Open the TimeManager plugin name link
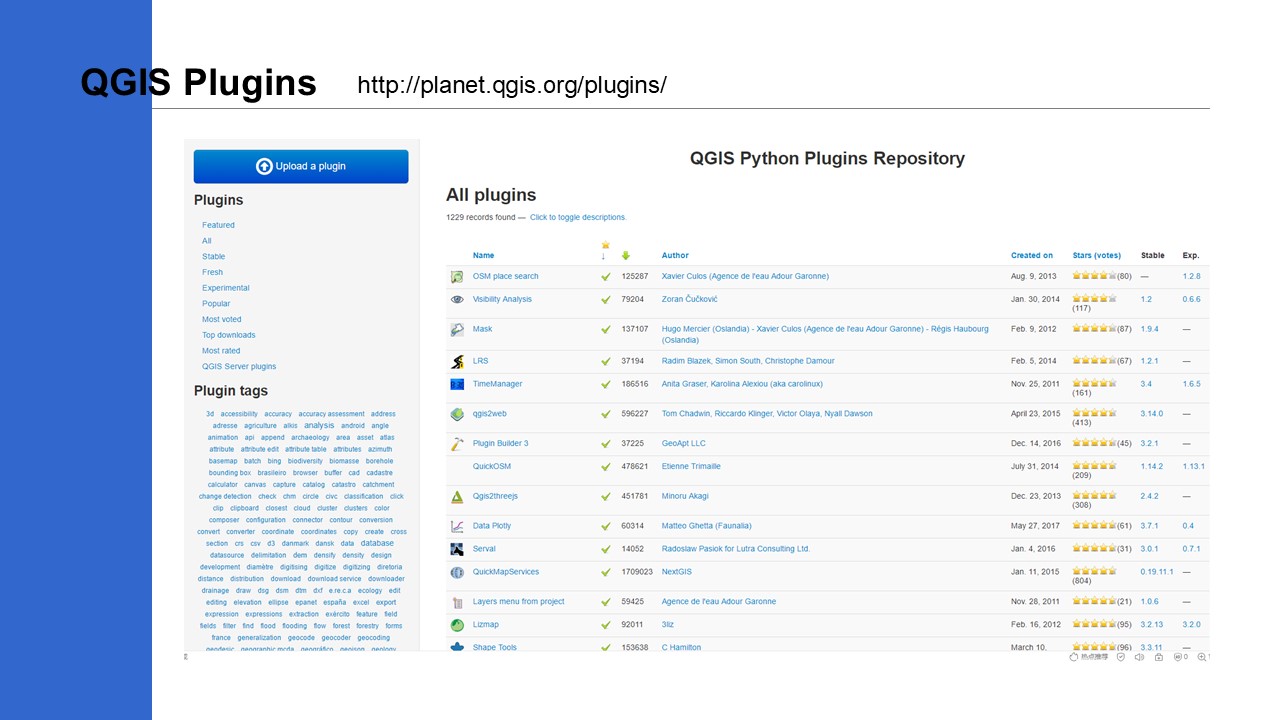The height and width of the screenshot is (720, 1280). [497, 384]
